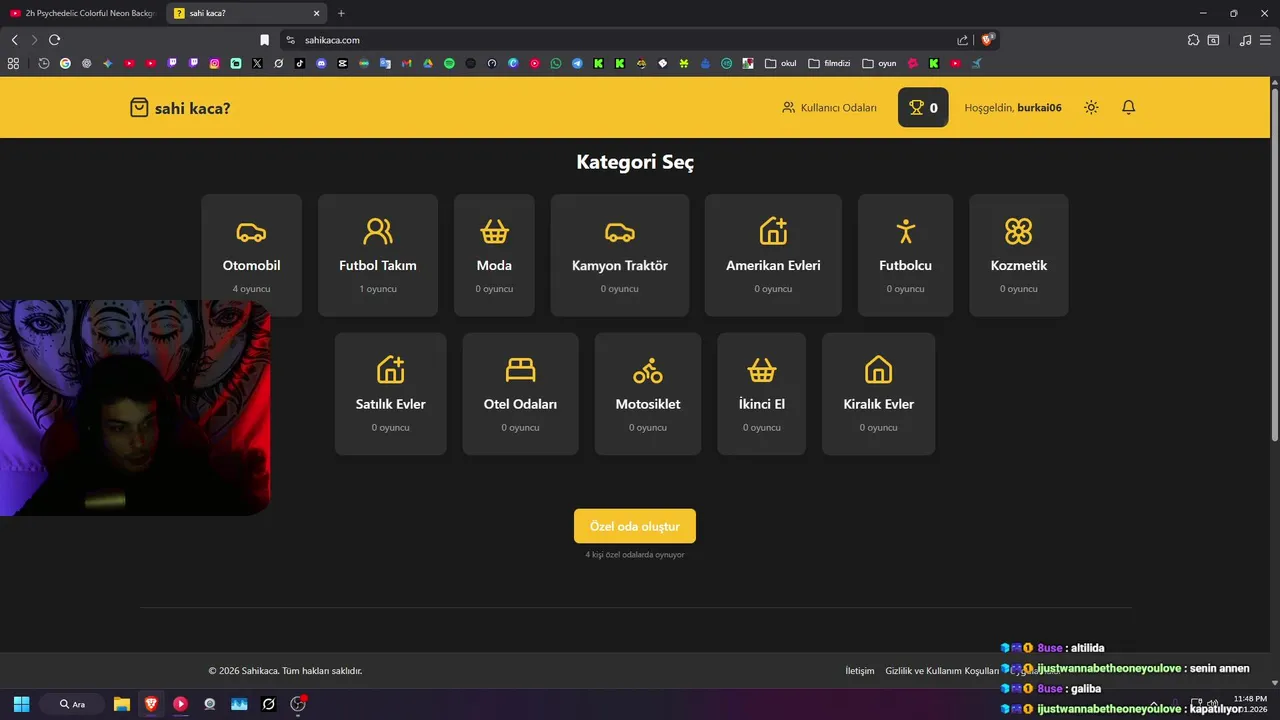
Task: Click the sahi kaca? shopping bag logo
Action: click(x=139, y=107)
